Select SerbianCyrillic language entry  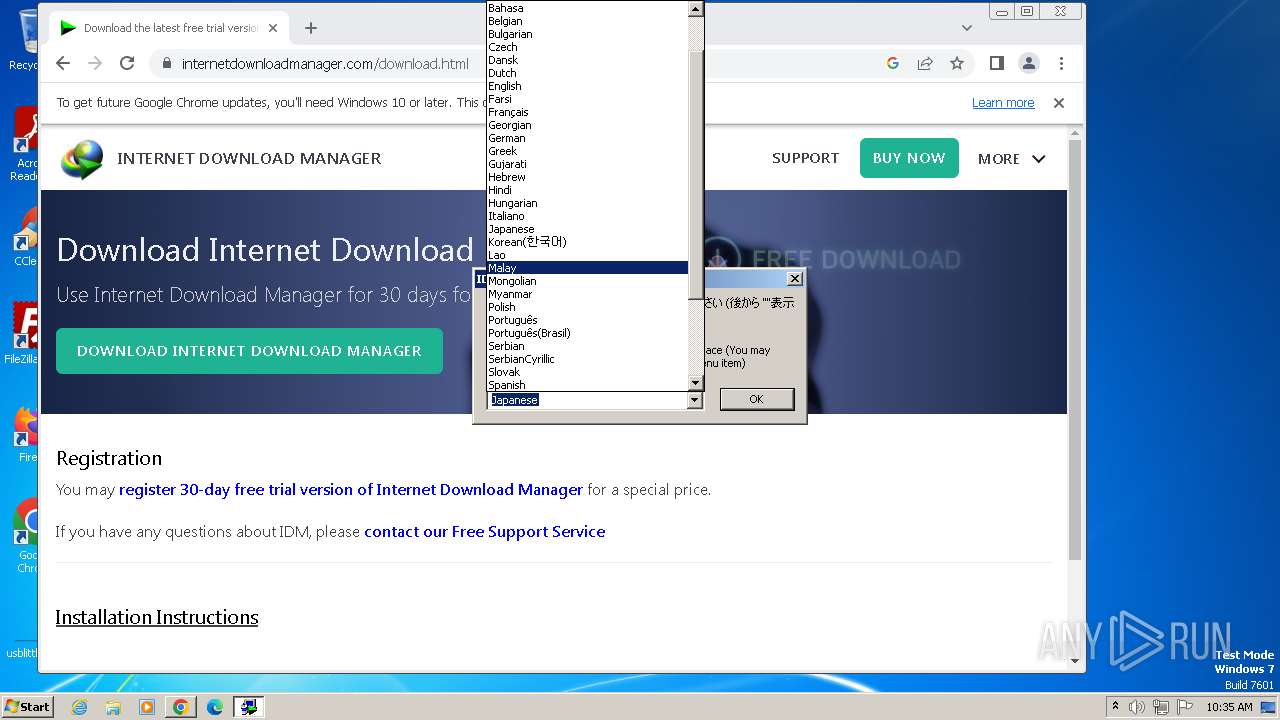[588, 359]
